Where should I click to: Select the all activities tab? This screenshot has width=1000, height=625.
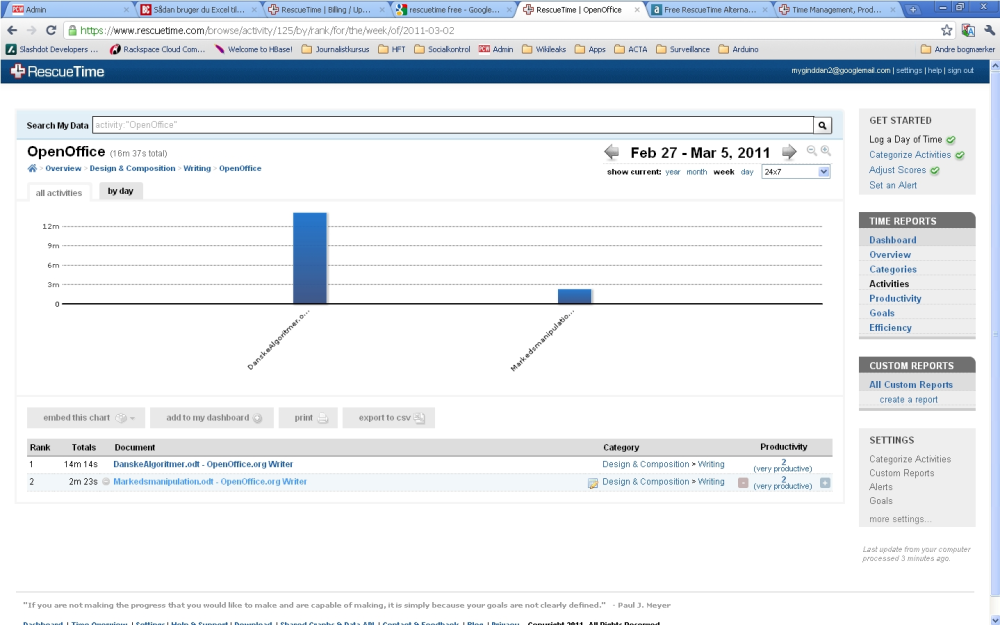59,193
